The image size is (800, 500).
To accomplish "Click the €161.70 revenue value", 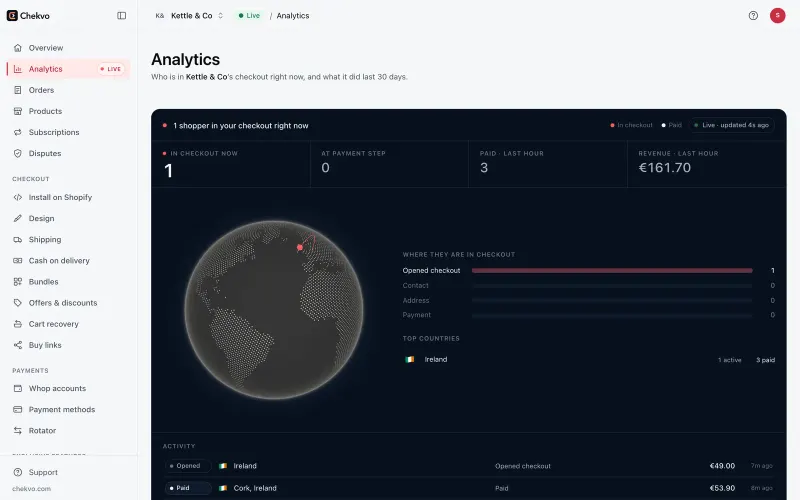I will pos(665,168).
